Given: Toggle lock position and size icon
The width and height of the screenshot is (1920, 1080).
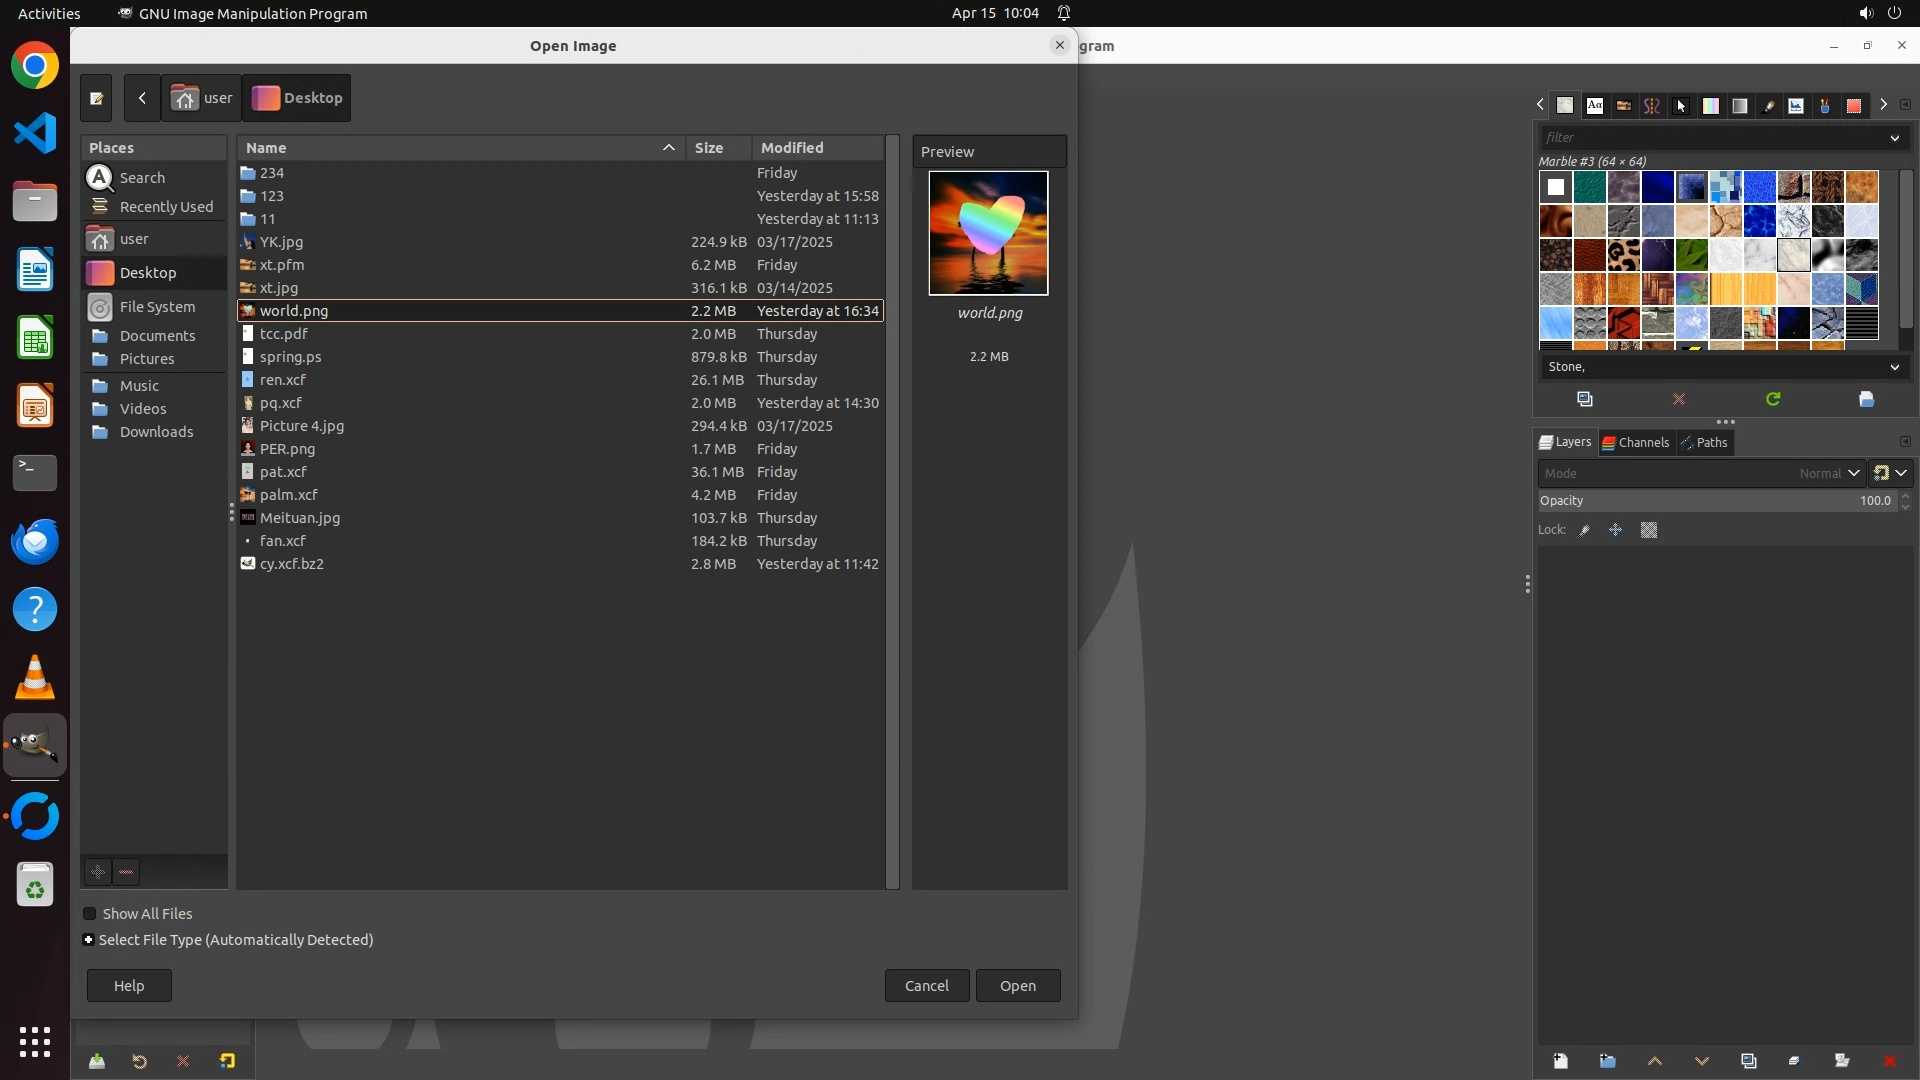Looking at the screenshot, I should (1615, 531).
